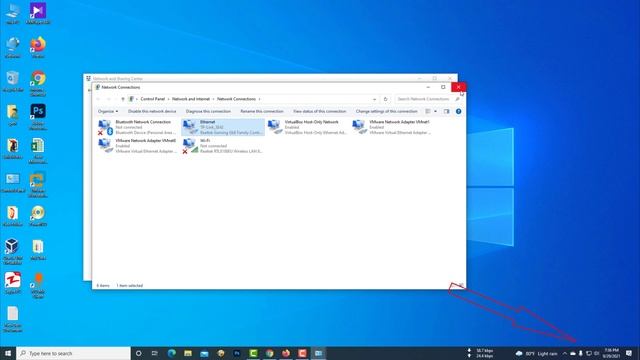Click Diagnose this connection

[x=208, y=111]
